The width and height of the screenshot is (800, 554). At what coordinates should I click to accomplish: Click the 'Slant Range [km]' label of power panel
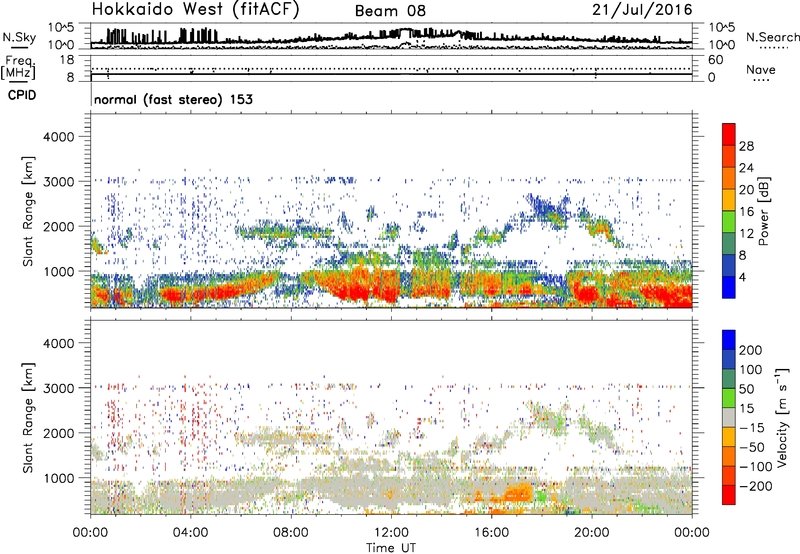(x=28, y=211)
